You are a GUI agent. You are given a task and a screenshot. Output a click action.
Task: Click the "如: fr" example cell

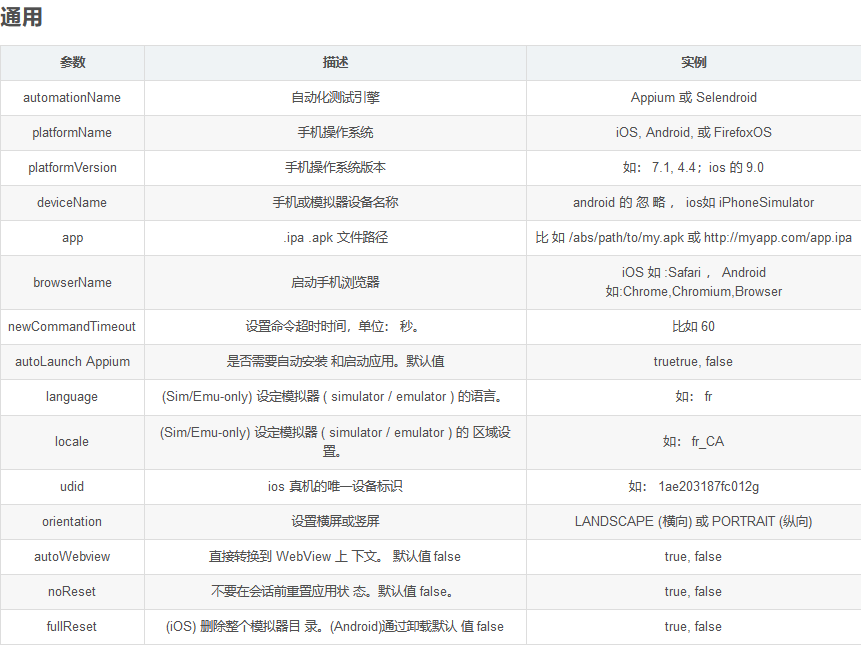[x=694, y=397]
